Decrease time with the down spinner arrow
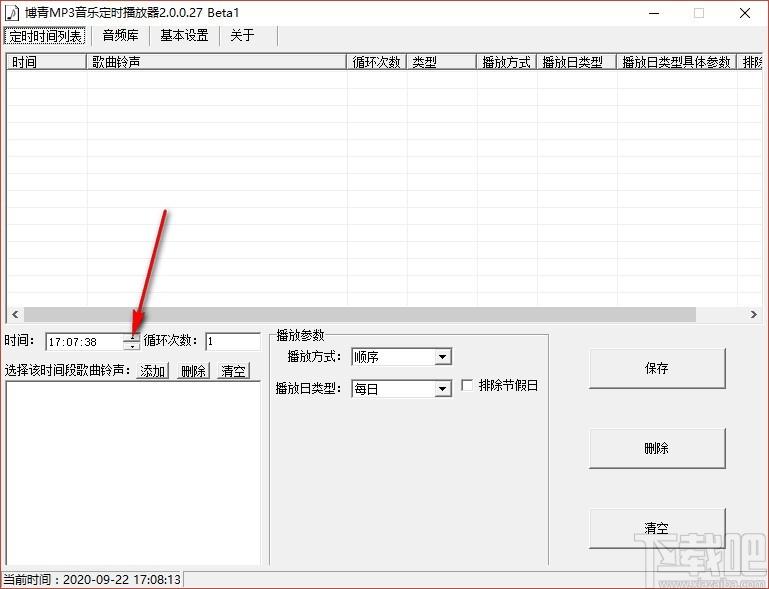769x589 pixels. (x=132, y=346)
